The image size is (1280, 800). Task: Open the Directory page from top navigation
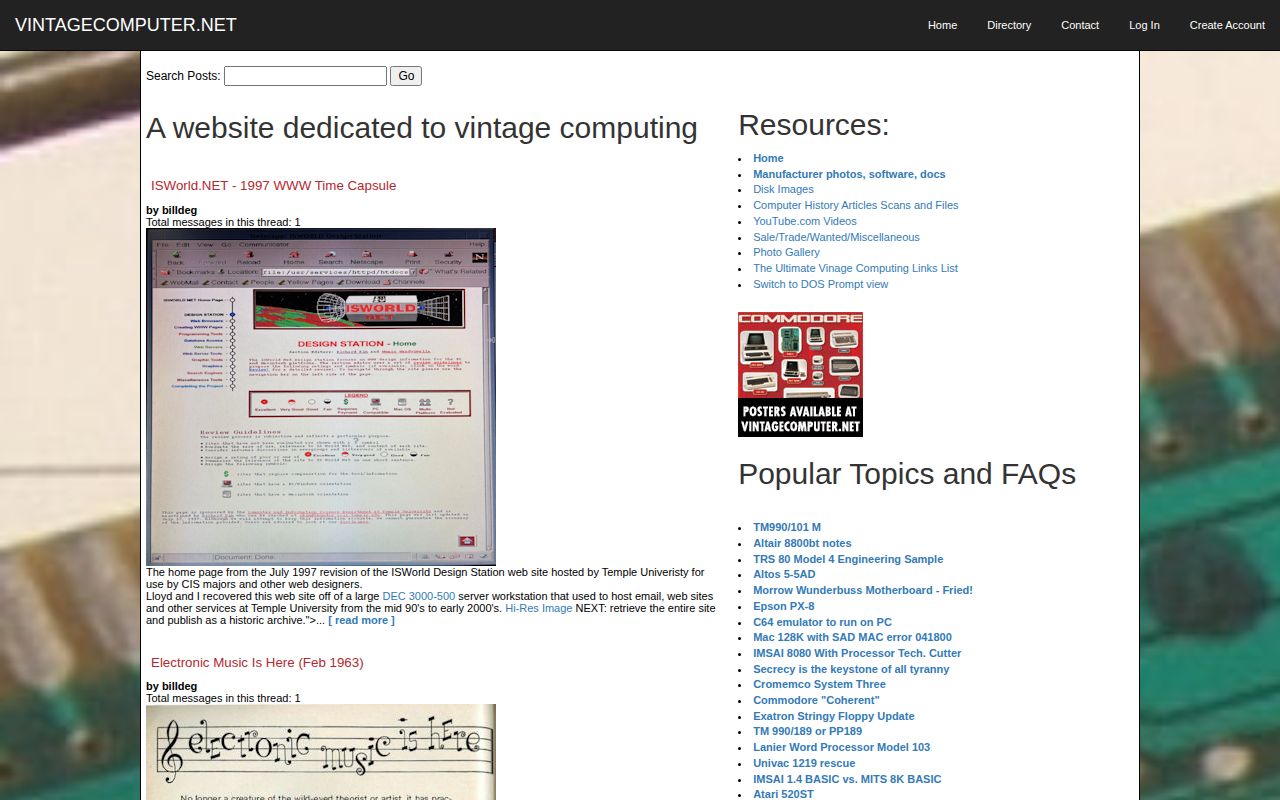tap(1009, 25)
